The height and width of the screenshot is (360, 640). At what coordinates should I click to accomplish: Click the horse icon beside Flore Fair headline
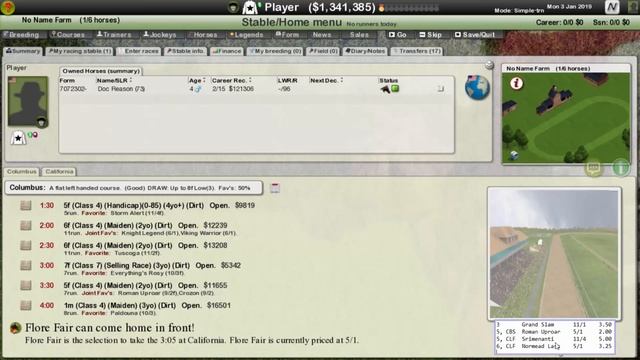point(16,328)
